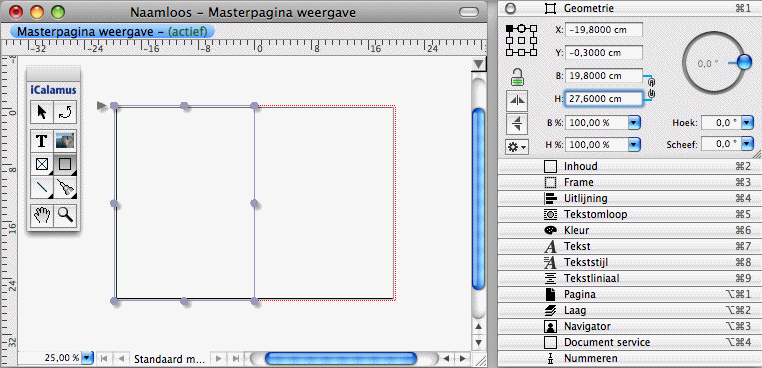Select the hand pan tool
762x368 pixels.
point(42,215)
